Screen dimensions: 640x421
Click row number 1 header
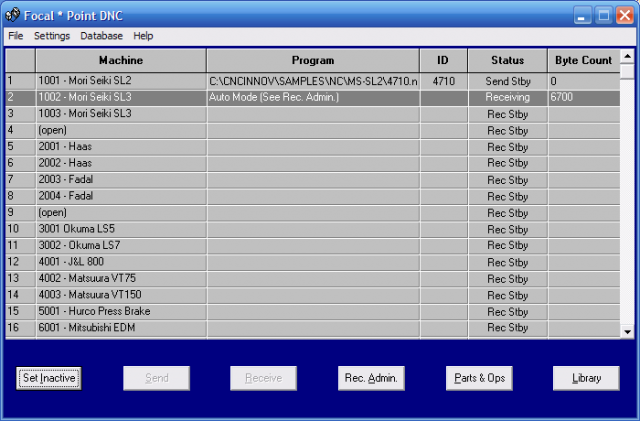(20, 81)
